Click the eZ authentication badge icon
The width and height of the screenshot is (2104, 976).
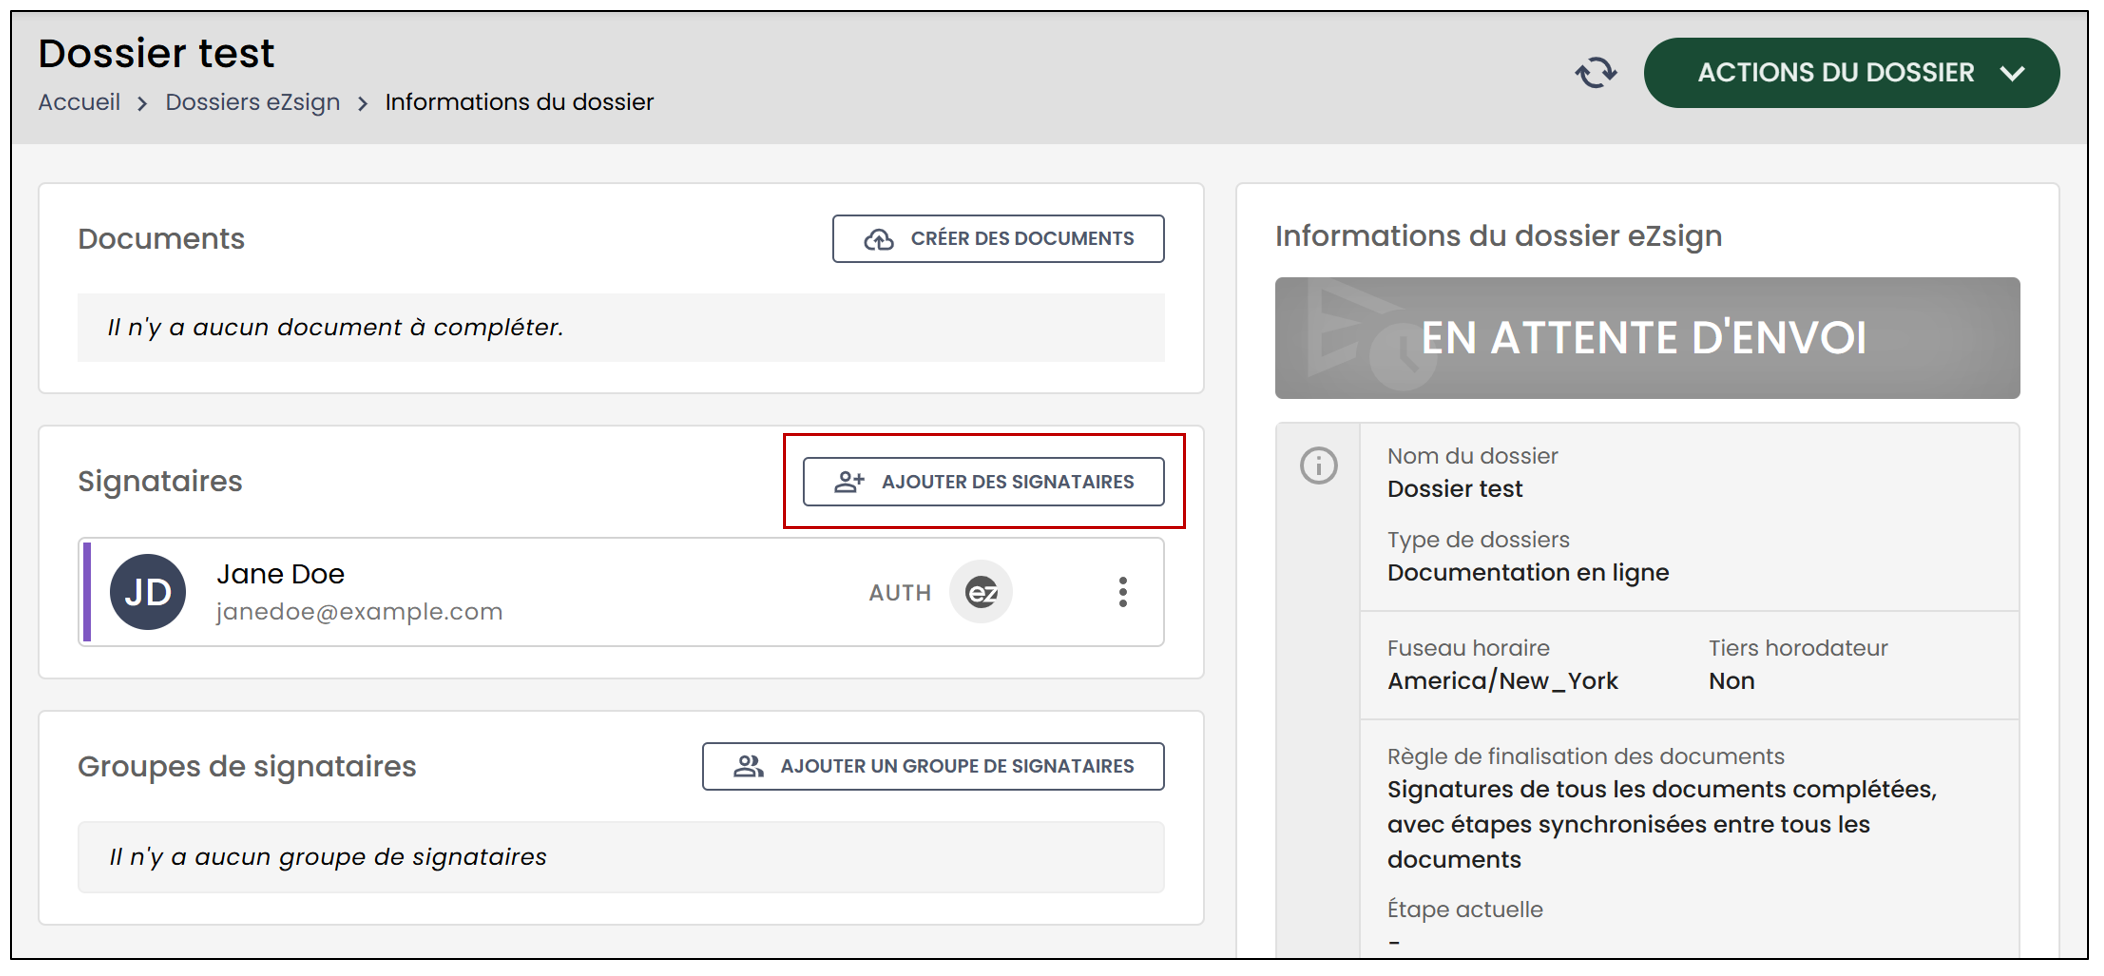pyautogui.click(x=981, y=592)
